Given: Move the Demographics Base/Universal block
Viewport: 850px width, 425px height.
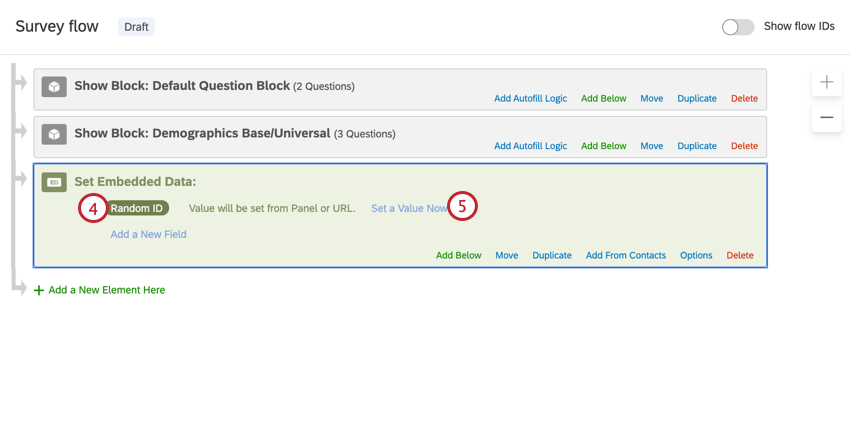Looking at the screenshot, I should click(x=652, y=146).
